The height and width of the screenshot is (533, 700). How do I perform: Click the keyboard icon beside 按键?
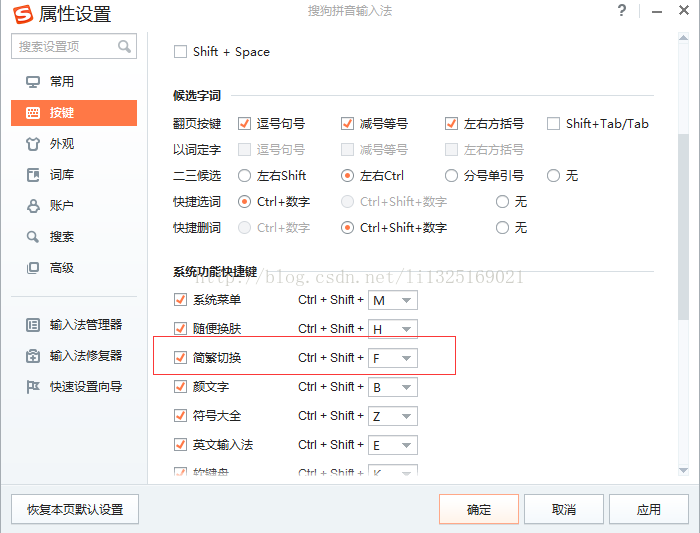[x=33, y=113]
